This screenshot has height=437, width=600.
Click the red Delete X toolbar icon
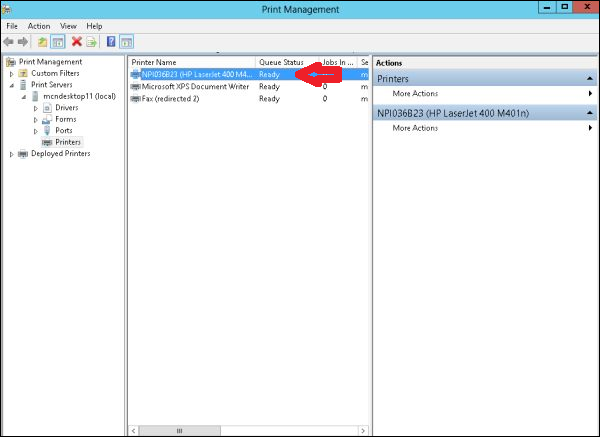[77, 41]
